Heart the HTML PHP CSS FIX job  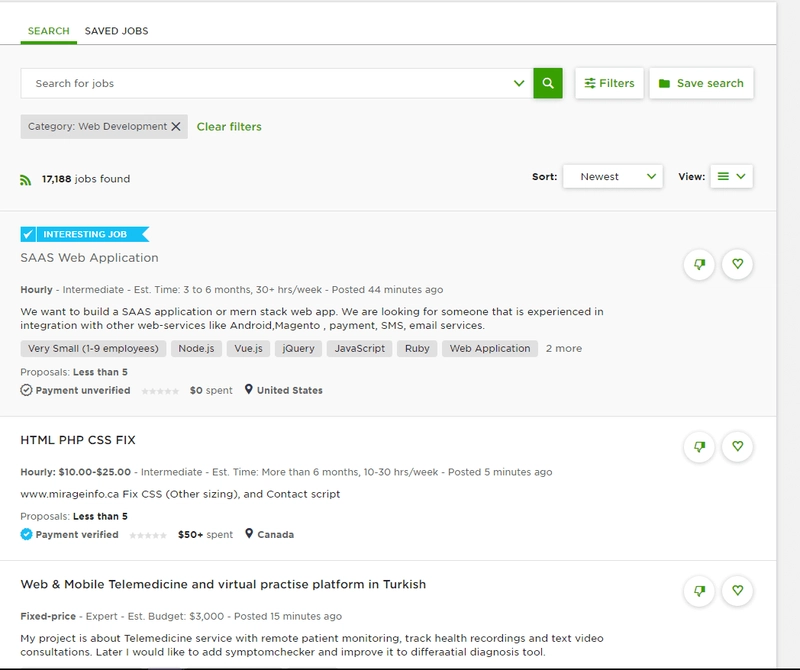click(737, 446)
